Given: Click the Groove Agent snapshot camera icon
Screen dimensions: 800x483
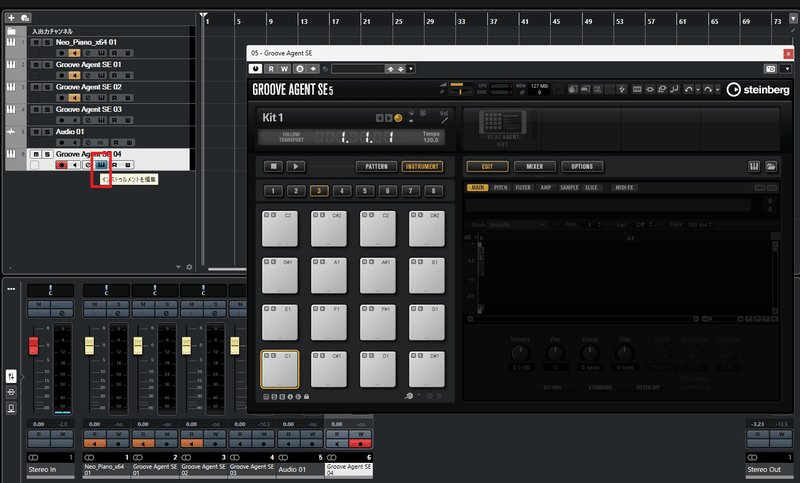Looking at the screenshot, I should 770,69.
